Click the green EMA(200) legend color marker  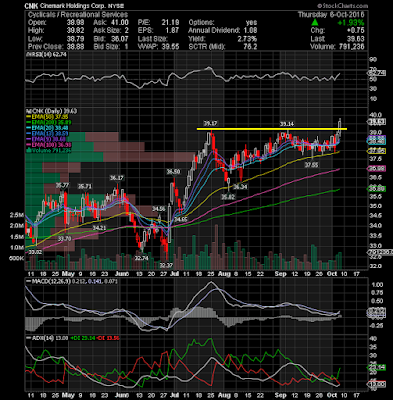click(29, 122)
